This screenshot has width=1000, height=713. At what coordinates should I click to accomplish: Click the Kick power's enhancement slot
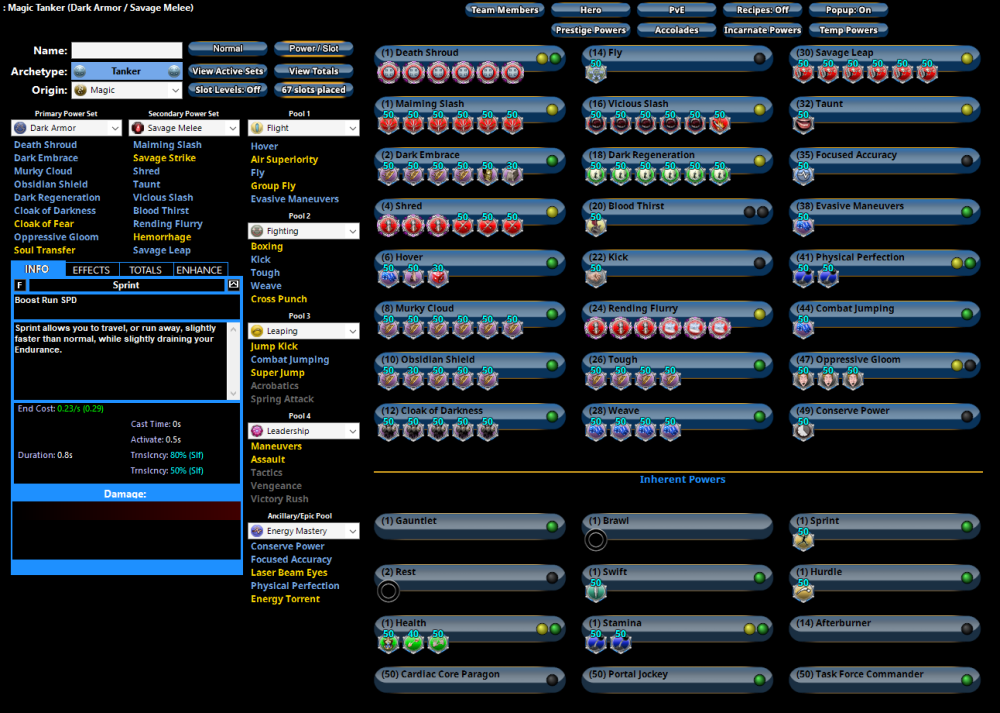tap(597, 278)
